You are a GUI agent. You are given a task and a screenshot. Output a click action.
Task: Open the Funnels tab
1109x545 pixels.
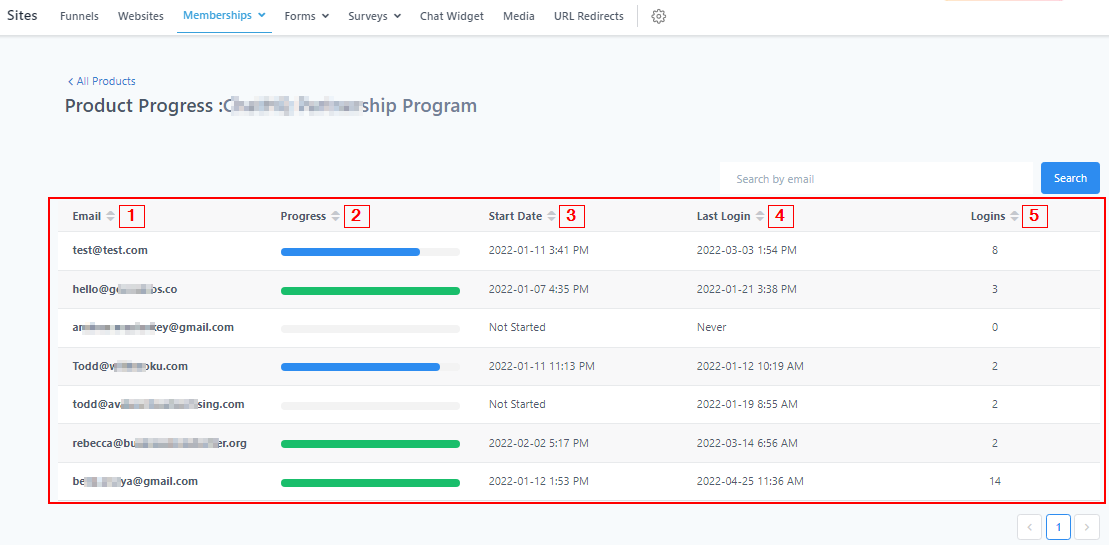point(79,16)
